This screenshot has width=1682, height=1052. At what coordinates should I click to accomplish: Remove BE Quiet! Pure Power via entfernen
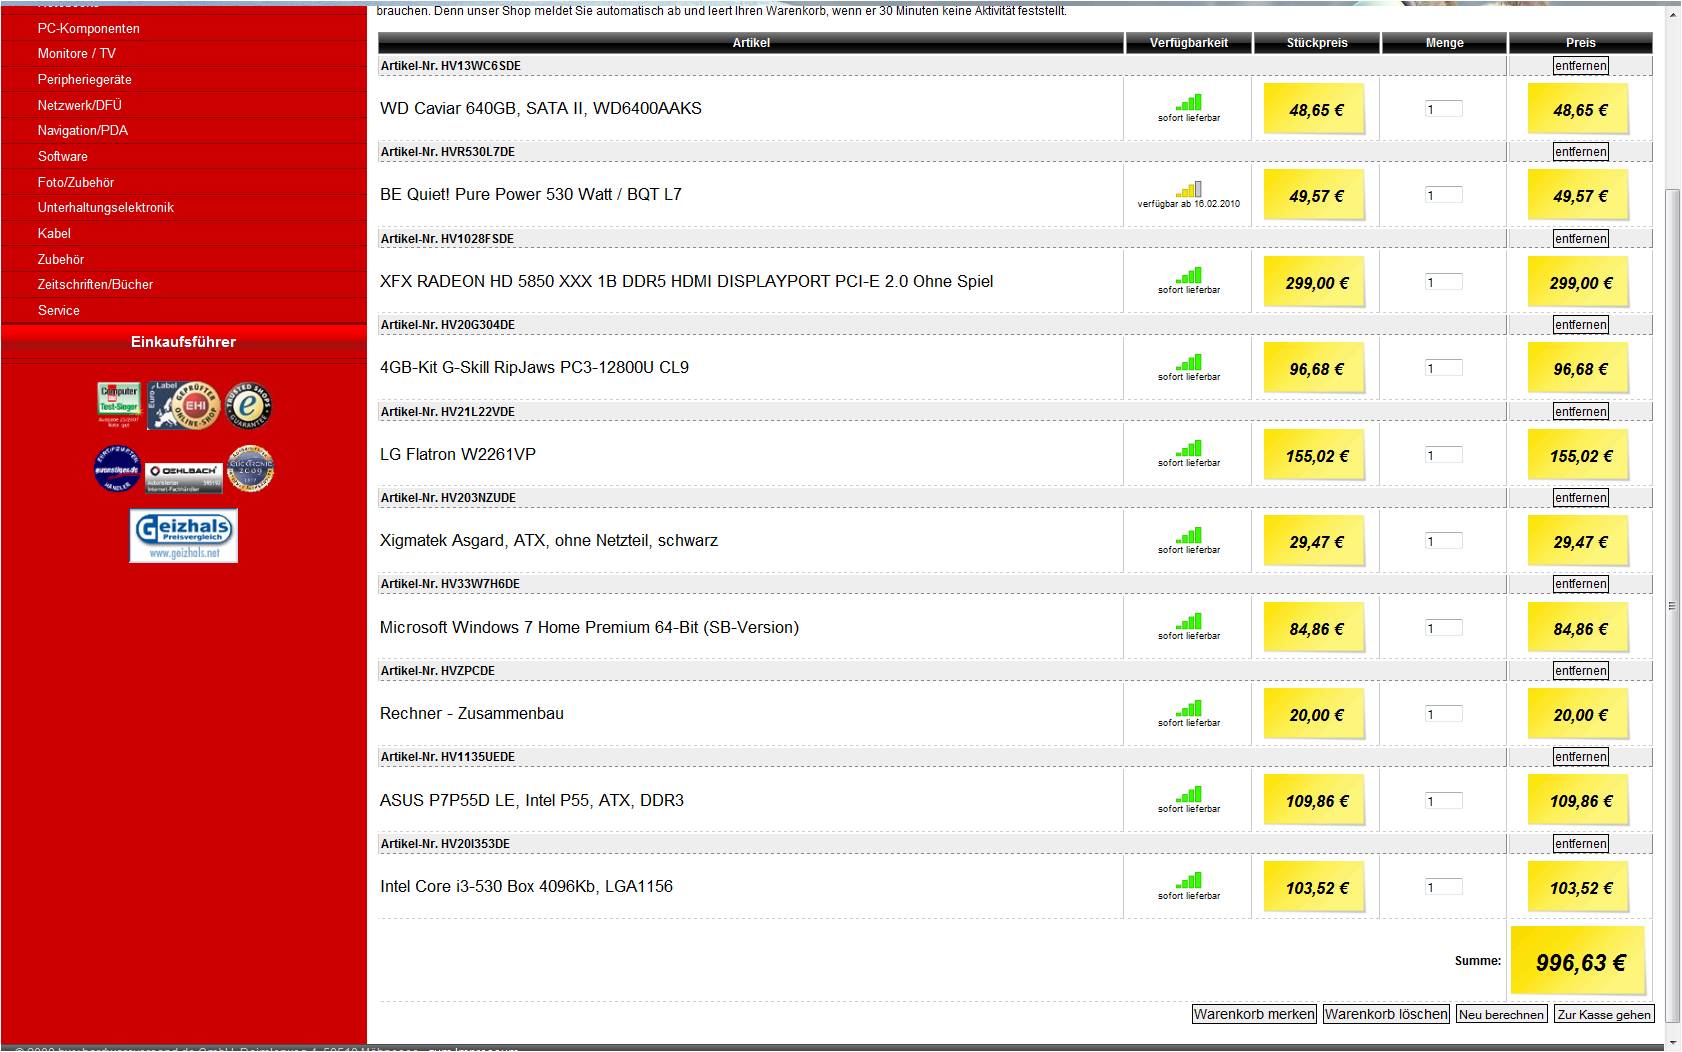pos(1580,152)
